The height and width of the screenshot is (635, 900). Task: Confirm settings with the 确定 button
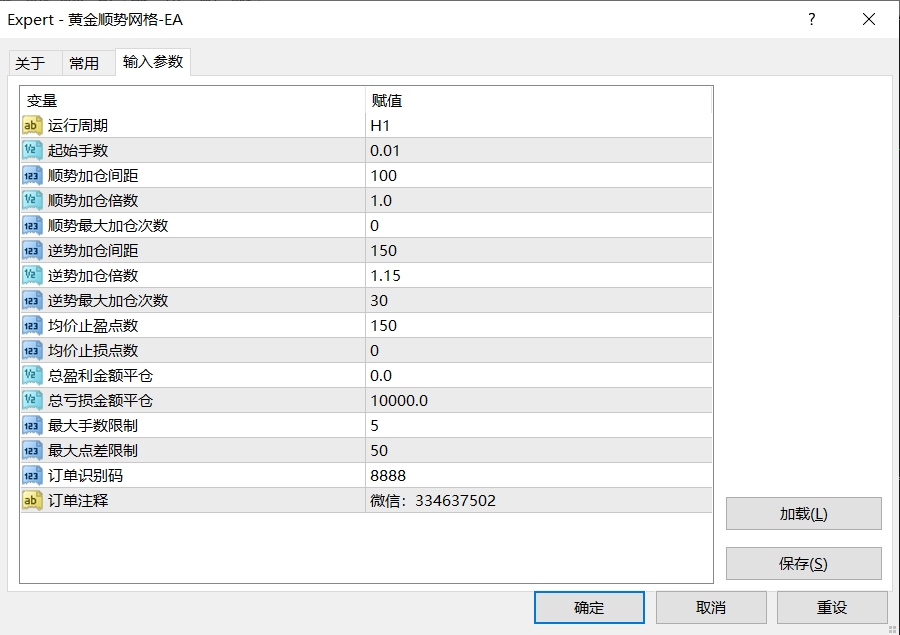tap(589, 607)
